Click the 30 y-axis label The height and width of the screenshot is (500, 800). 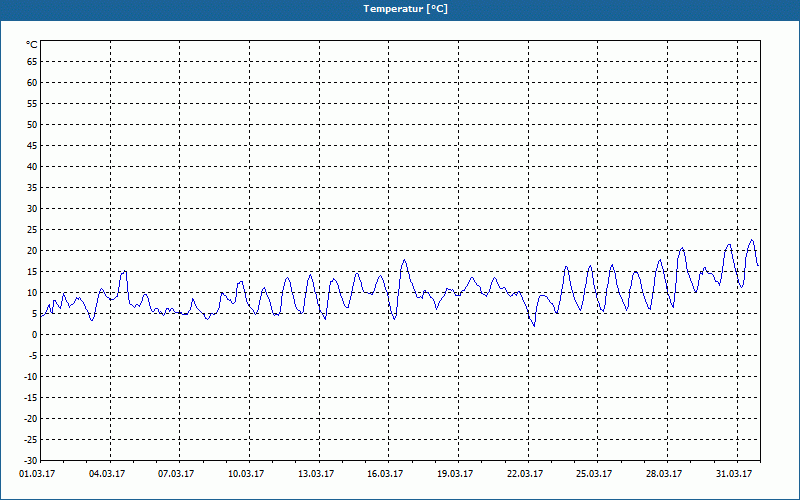pos(32,209)
